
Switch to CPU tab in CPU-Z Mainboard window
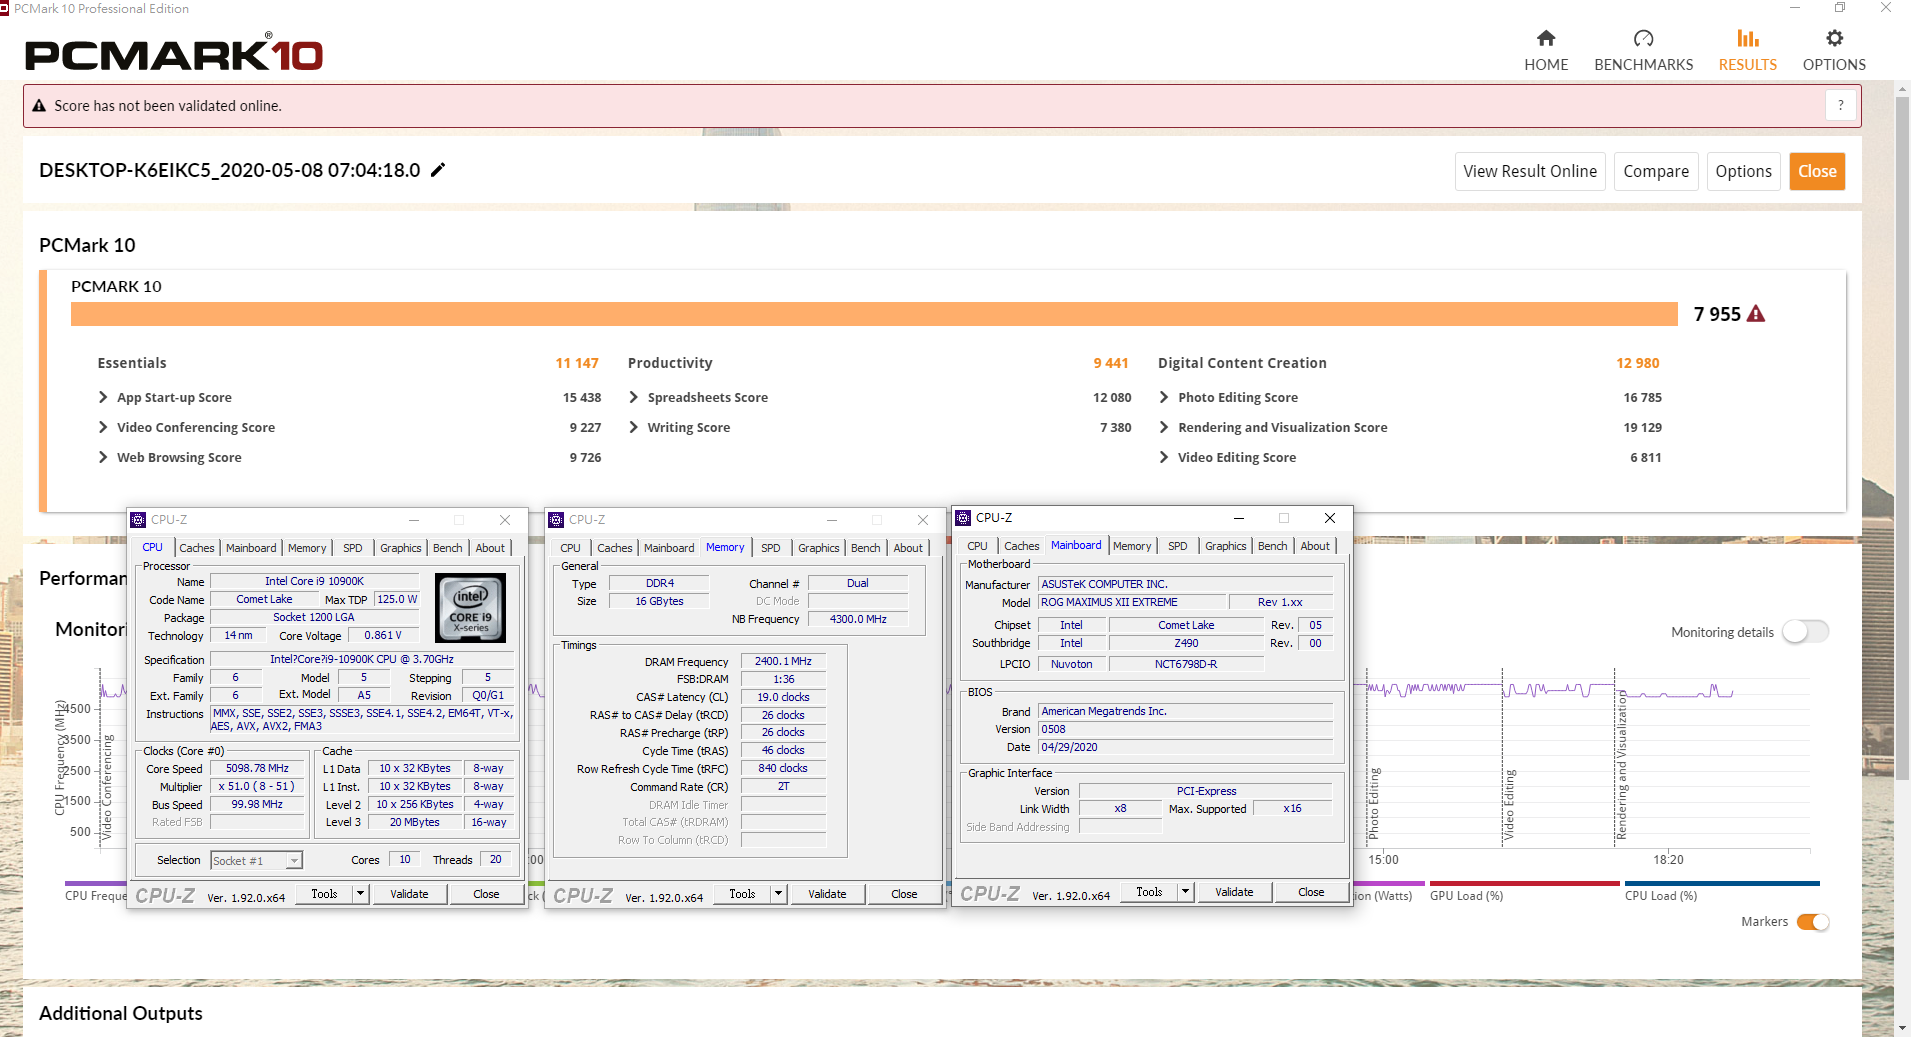pyautogui.click(x=977, y=546)
